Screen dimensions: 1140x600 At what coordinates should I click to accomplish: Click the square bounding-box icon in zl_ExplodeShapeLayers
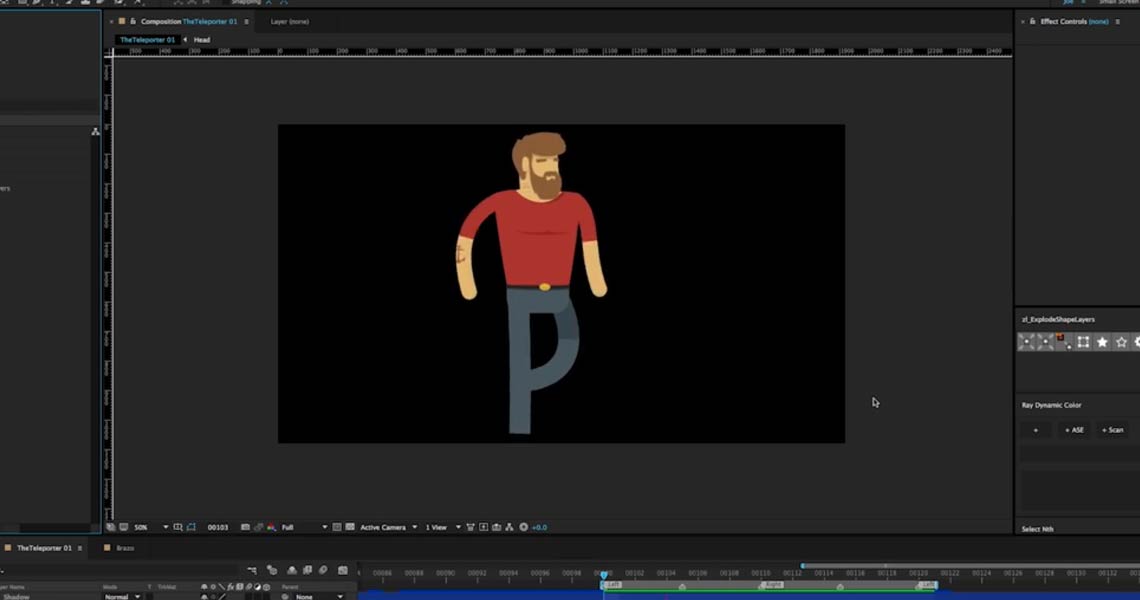pyautogui.click(x=1083, y=342)
